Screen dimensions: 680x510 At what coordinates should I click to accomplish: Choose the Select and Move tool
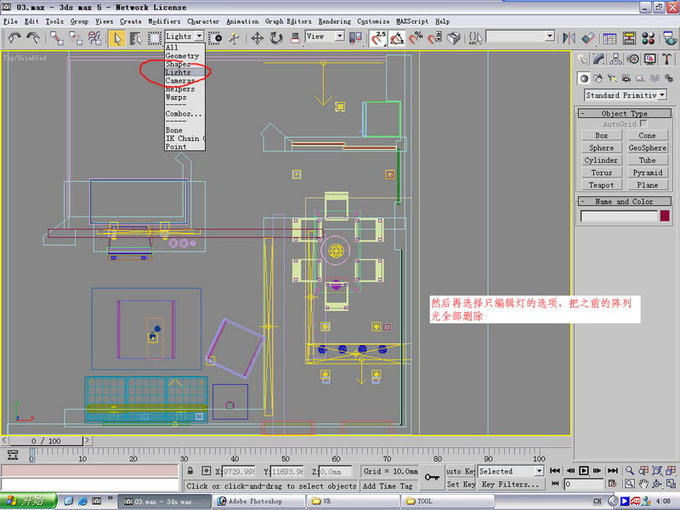257,38
